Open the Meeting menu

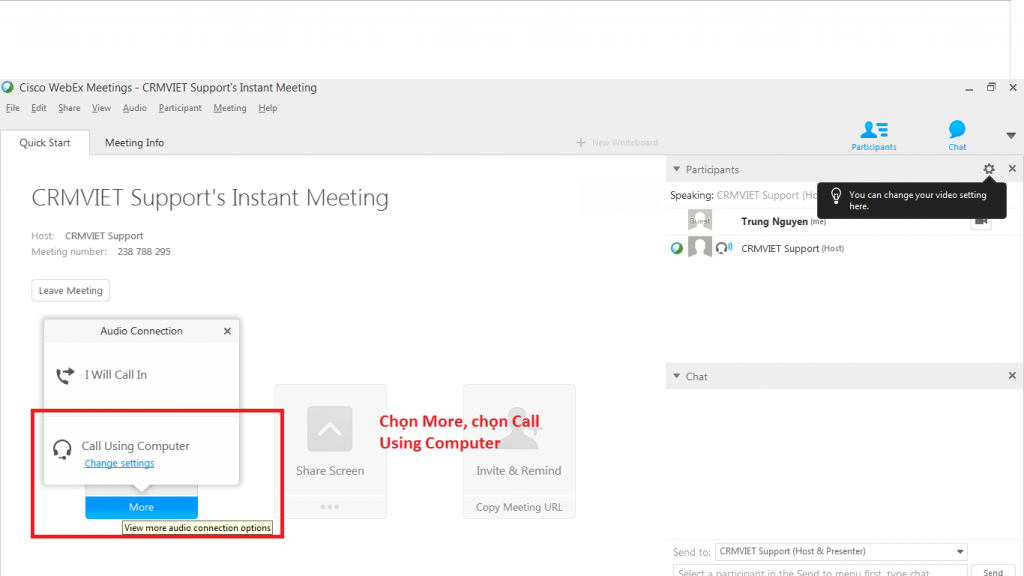pos(230,108)
